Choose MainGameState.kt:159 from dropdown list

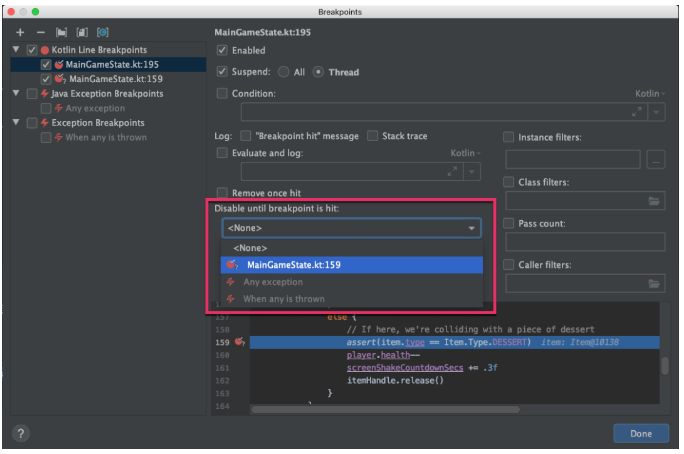pyautogui.click(x=352, y=265)
